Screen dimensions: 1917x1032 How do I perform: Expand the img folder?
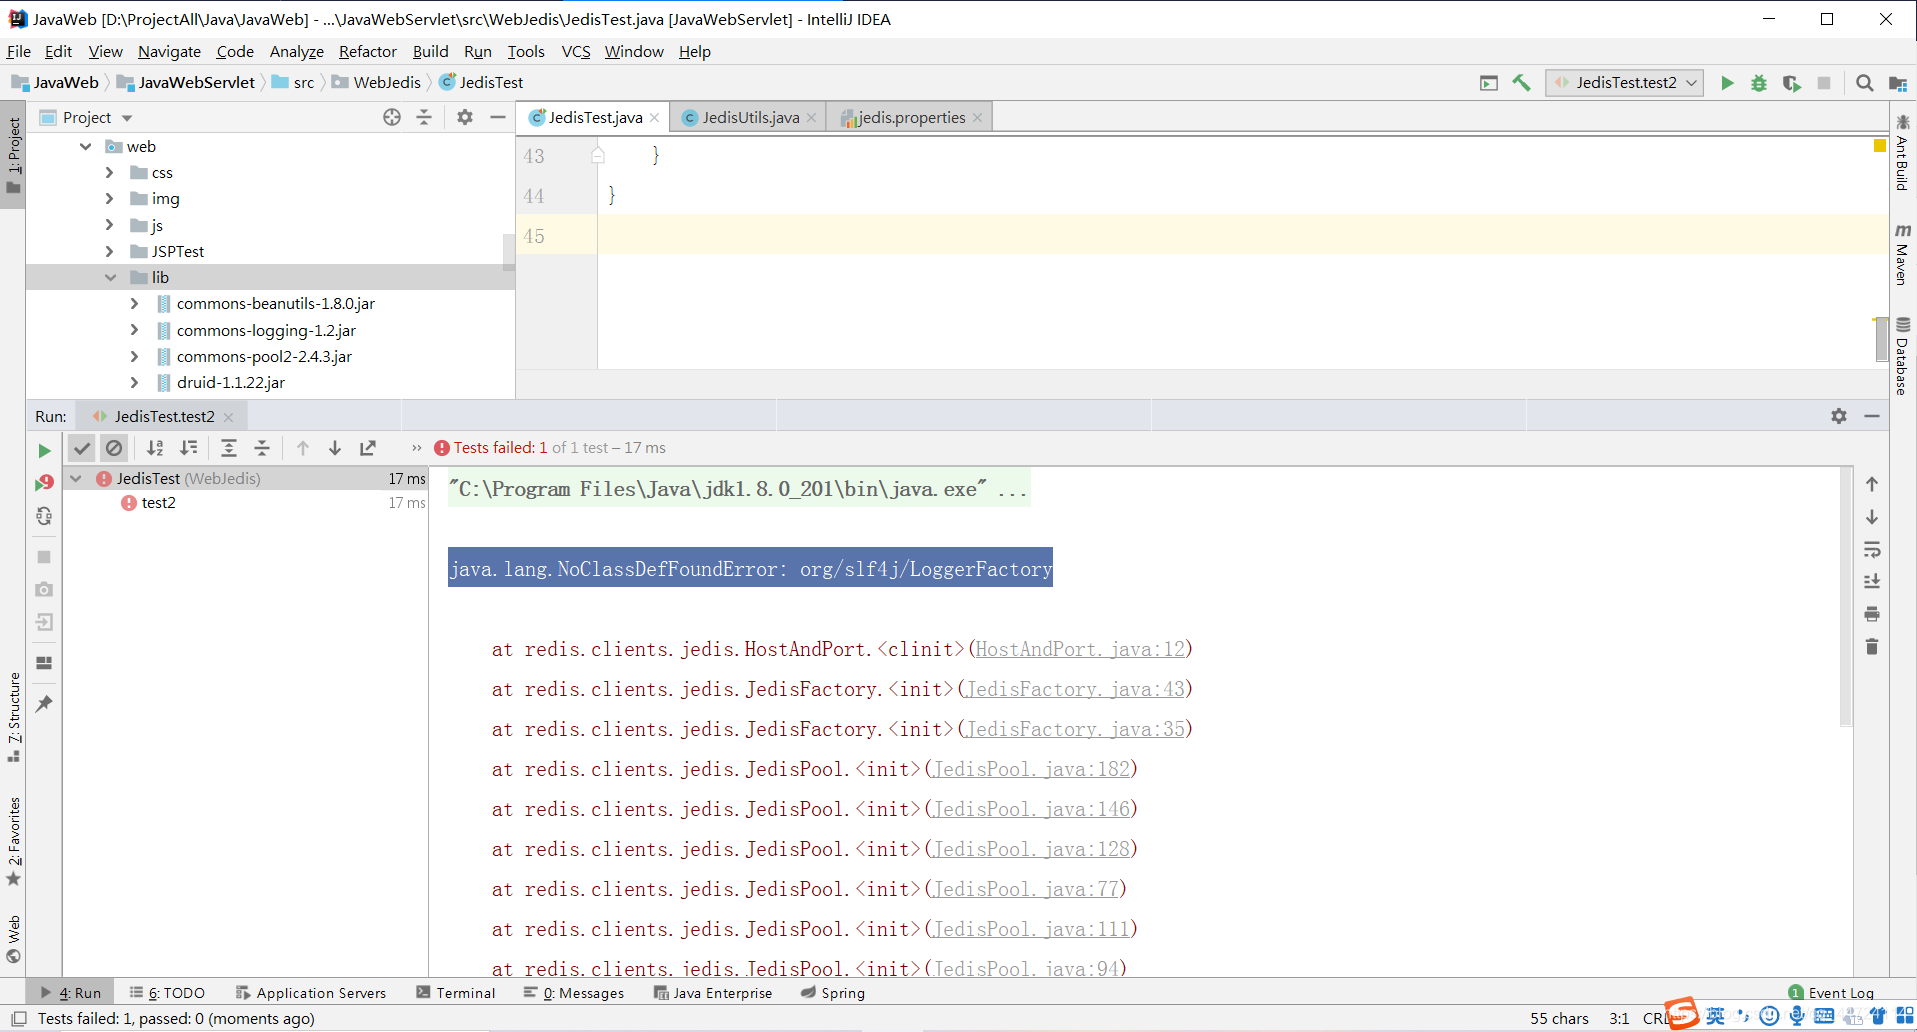tap(110, 199)
